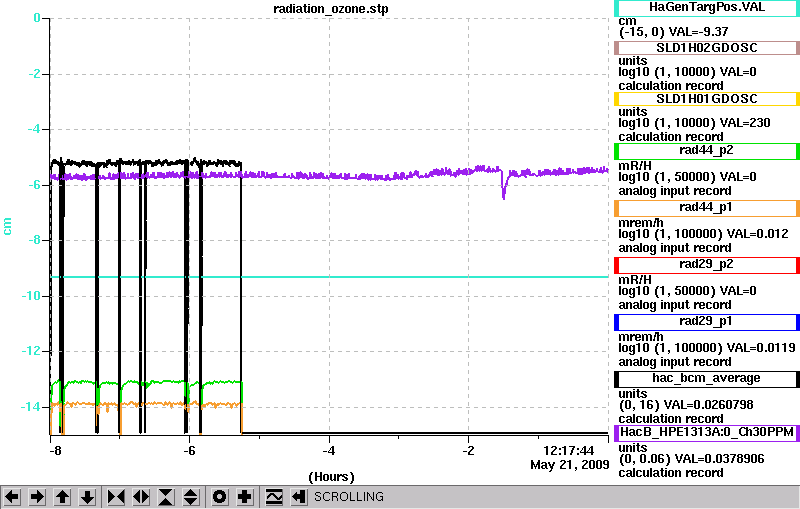Image resolution: width=800 pixels, height=509 pixels.
Task: Click the (-15, 0) VAL=-9.37 range text
Action: (x=673, y=32)
